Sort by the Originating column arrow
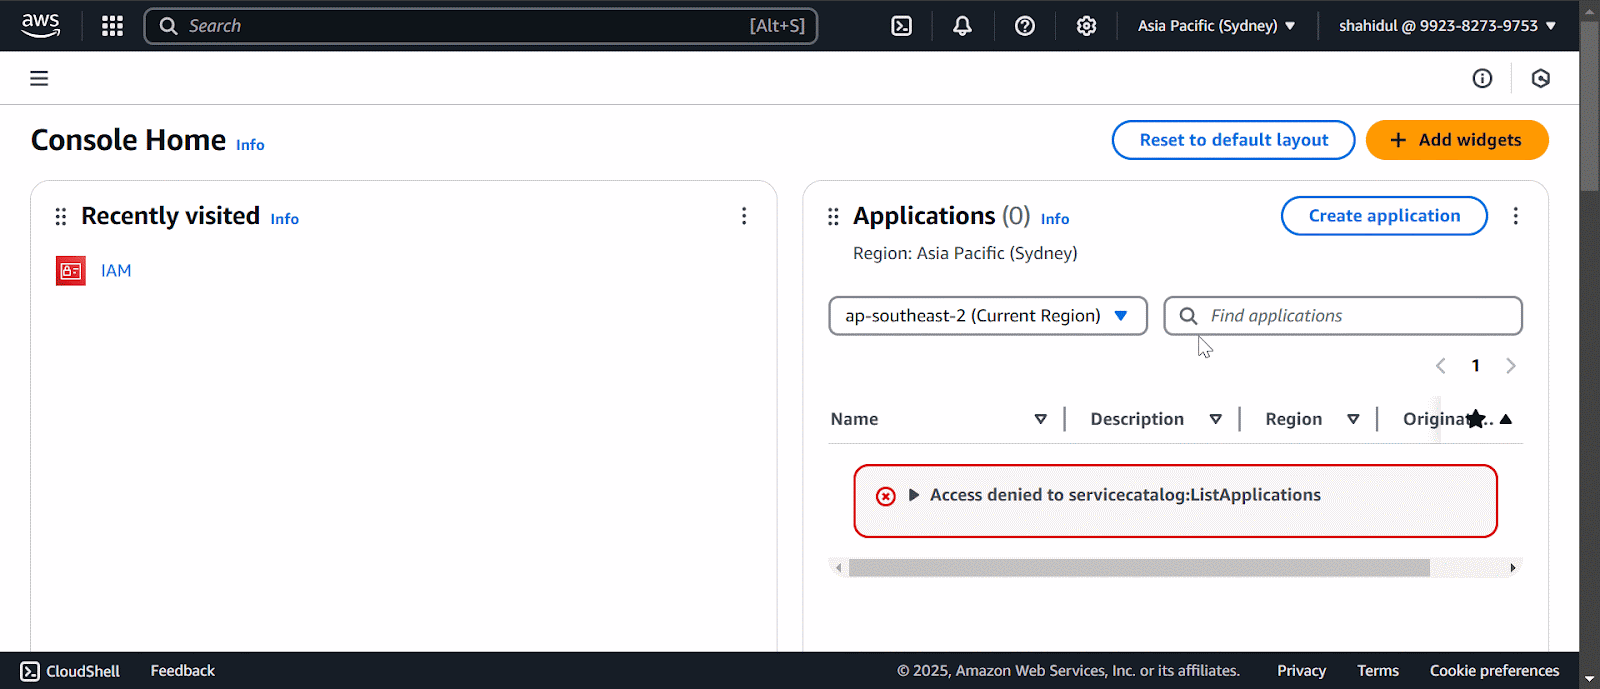The height and width of the screenshot is (689, 1600). point(1506,419)
